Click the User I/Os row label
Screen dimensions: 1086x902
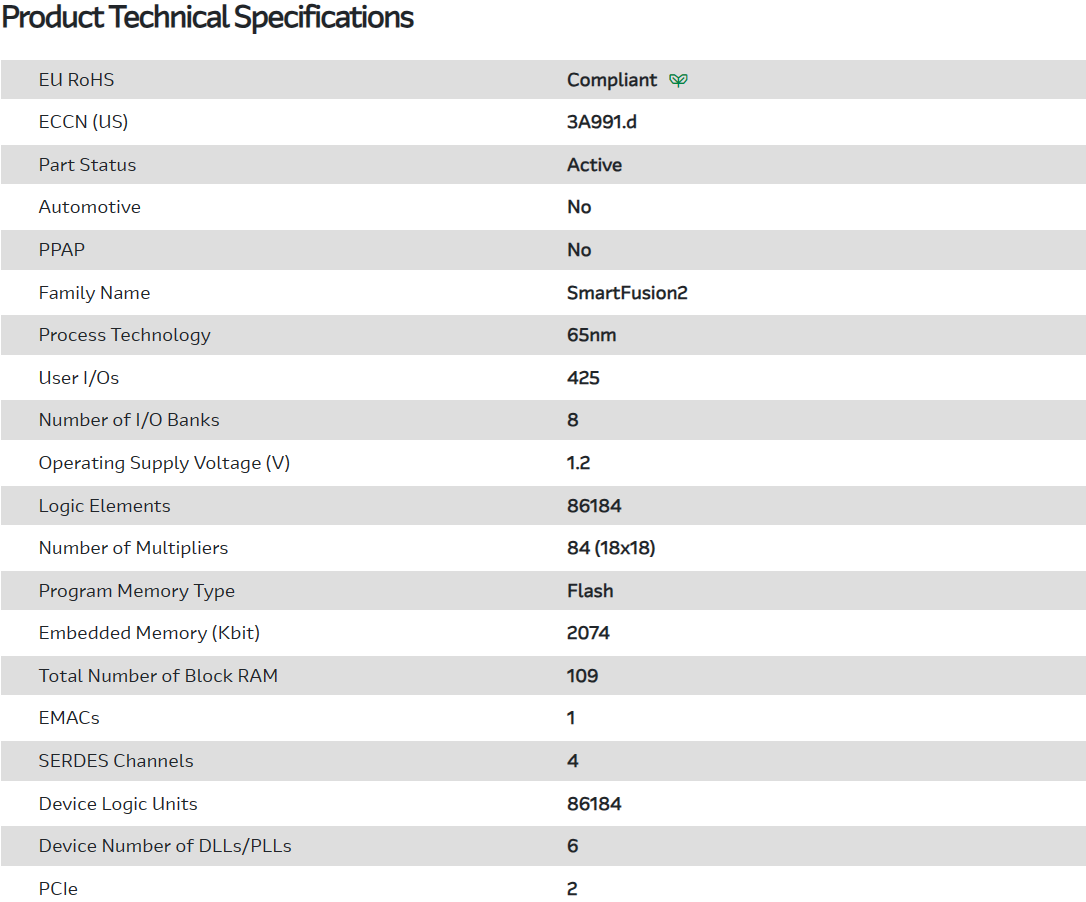tap(79, 378)
